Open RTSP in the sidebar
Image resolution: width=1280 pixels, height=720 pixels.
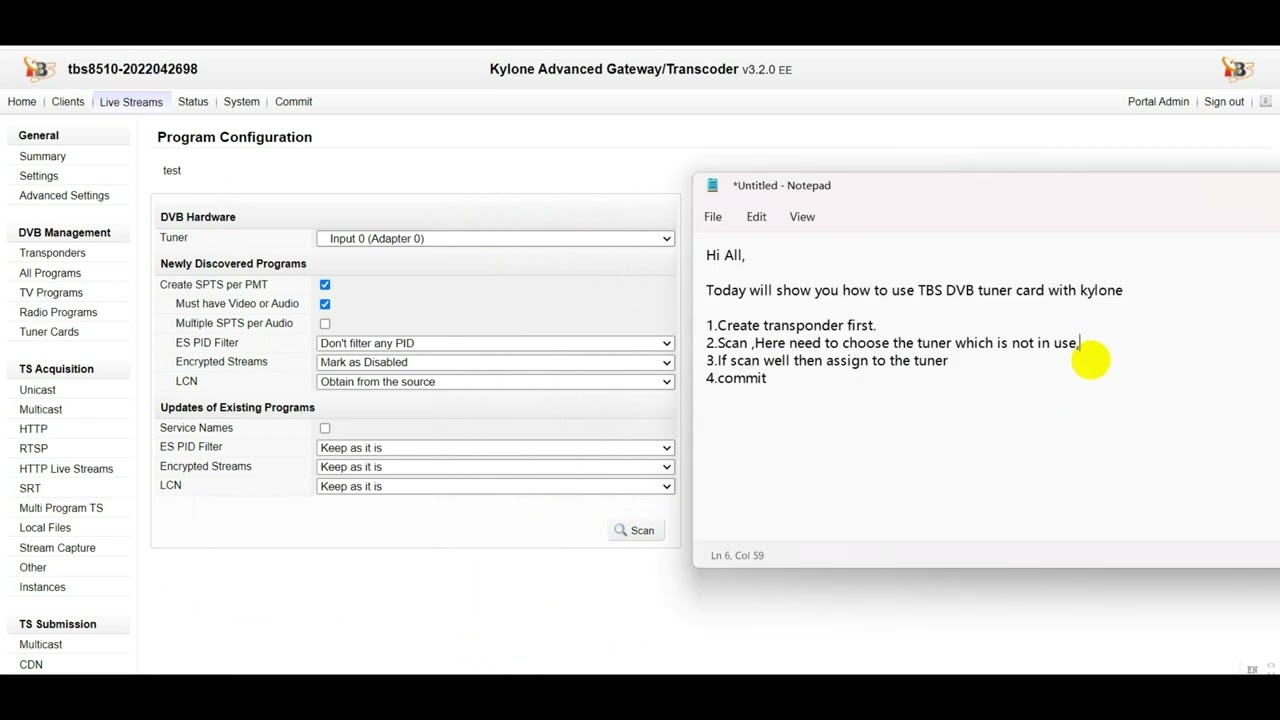[33, 449]
